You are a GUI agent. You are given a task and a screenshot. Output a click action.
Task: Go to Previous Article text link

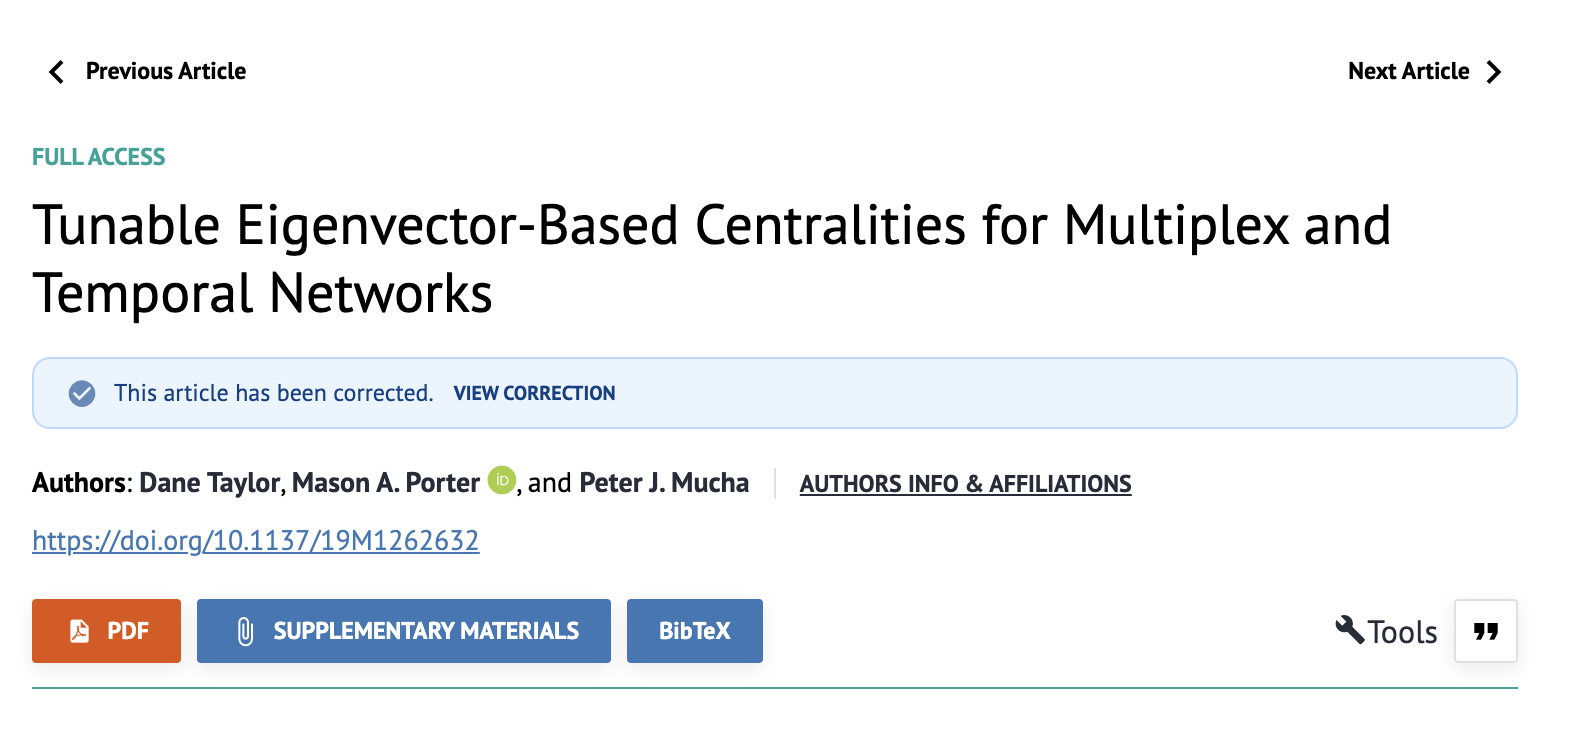pyautogui.click(x=166, y=72)
